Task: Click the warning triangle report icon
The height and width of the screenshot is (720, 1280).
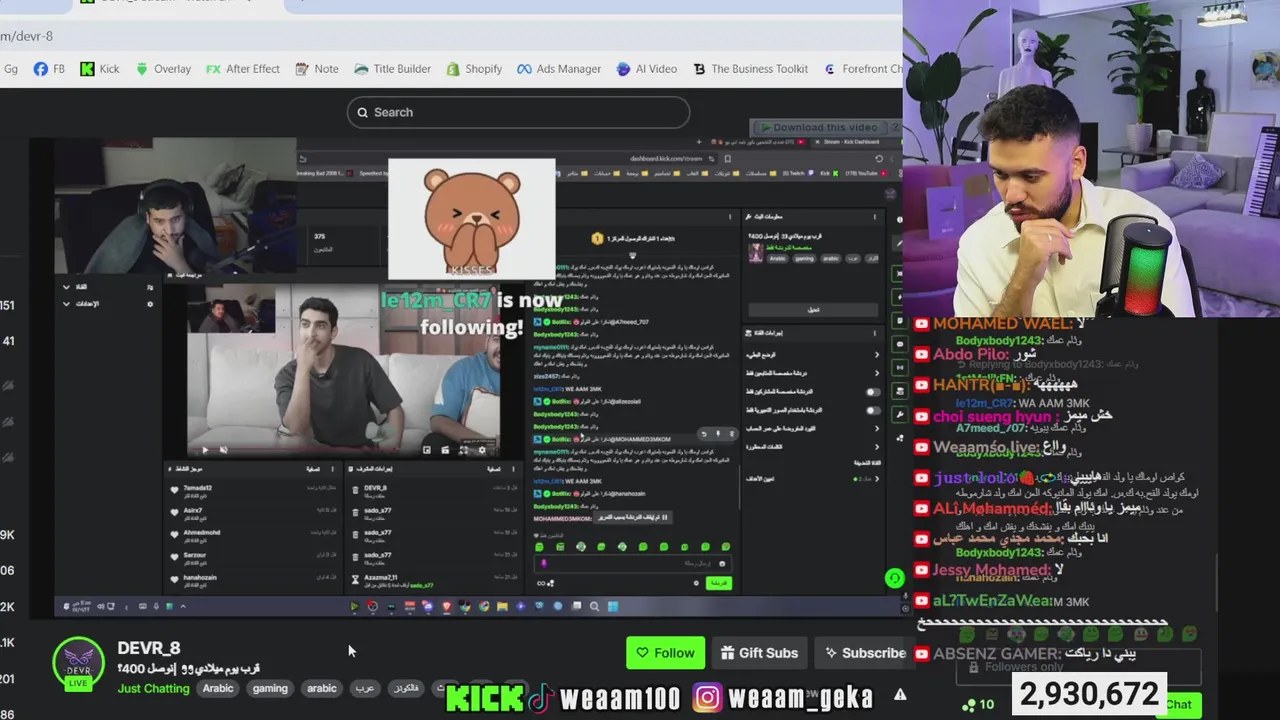Action: coord(900,694)
